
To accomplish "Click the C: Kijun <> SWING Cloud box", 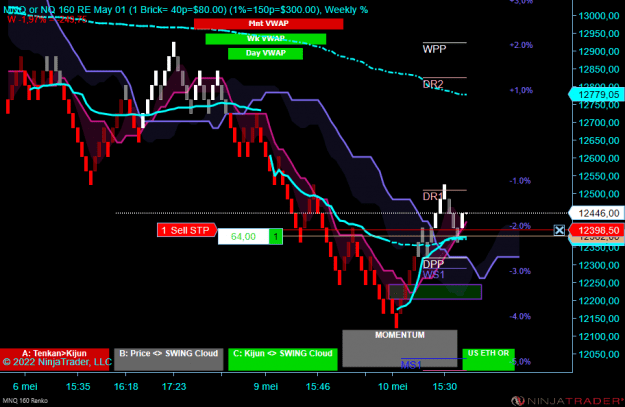I will (x=283, y=359).
